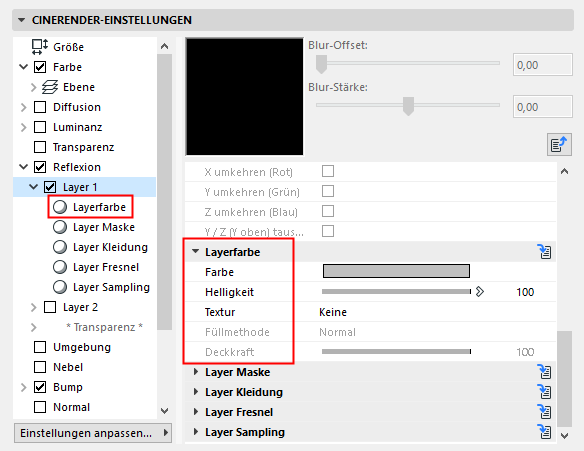Enable the Diffusion channel checkbox
The height and width of the screenshot is (451, 584).
40,107
